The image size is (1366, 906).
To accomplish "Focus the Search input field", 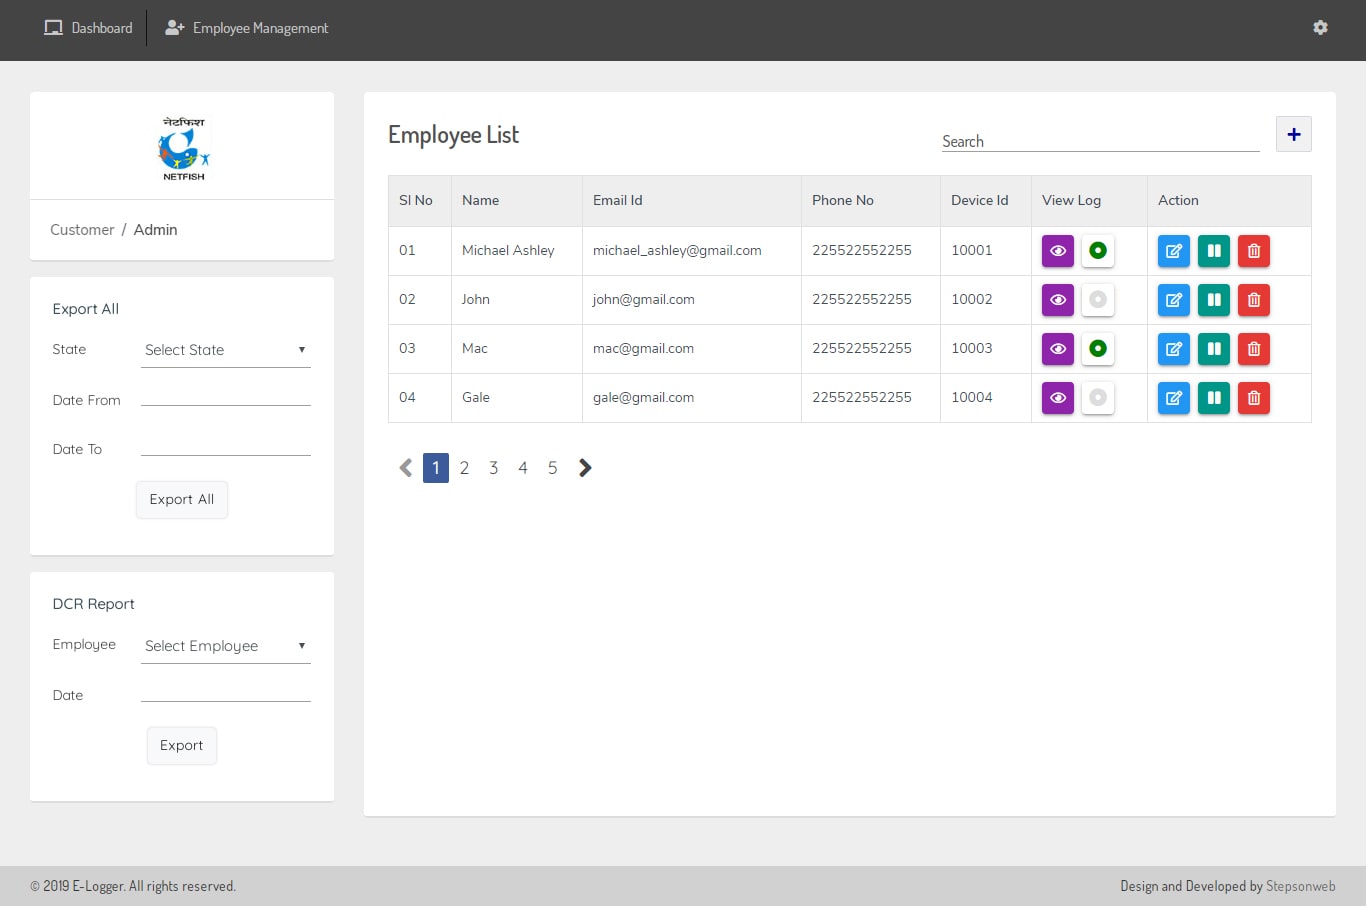I will 1101,141.
